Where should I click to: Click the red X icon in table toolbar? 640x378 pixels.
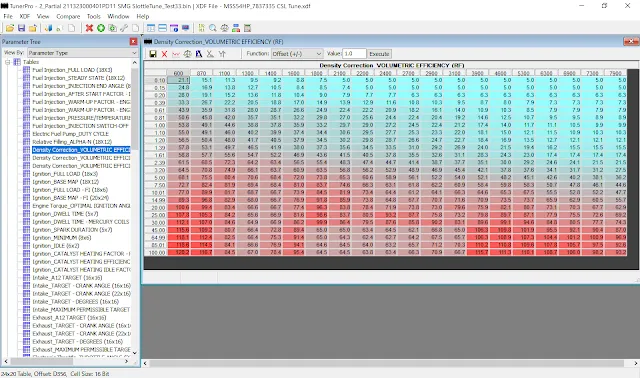[164, 54]
